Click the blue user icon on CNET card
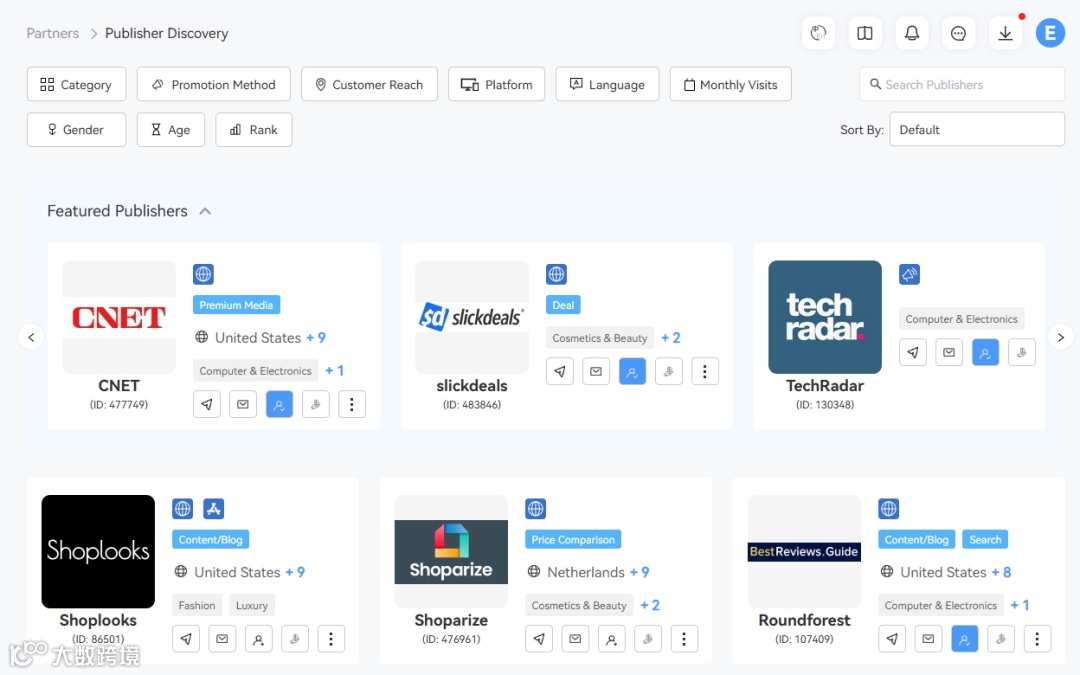 click(x=279, y=404)
